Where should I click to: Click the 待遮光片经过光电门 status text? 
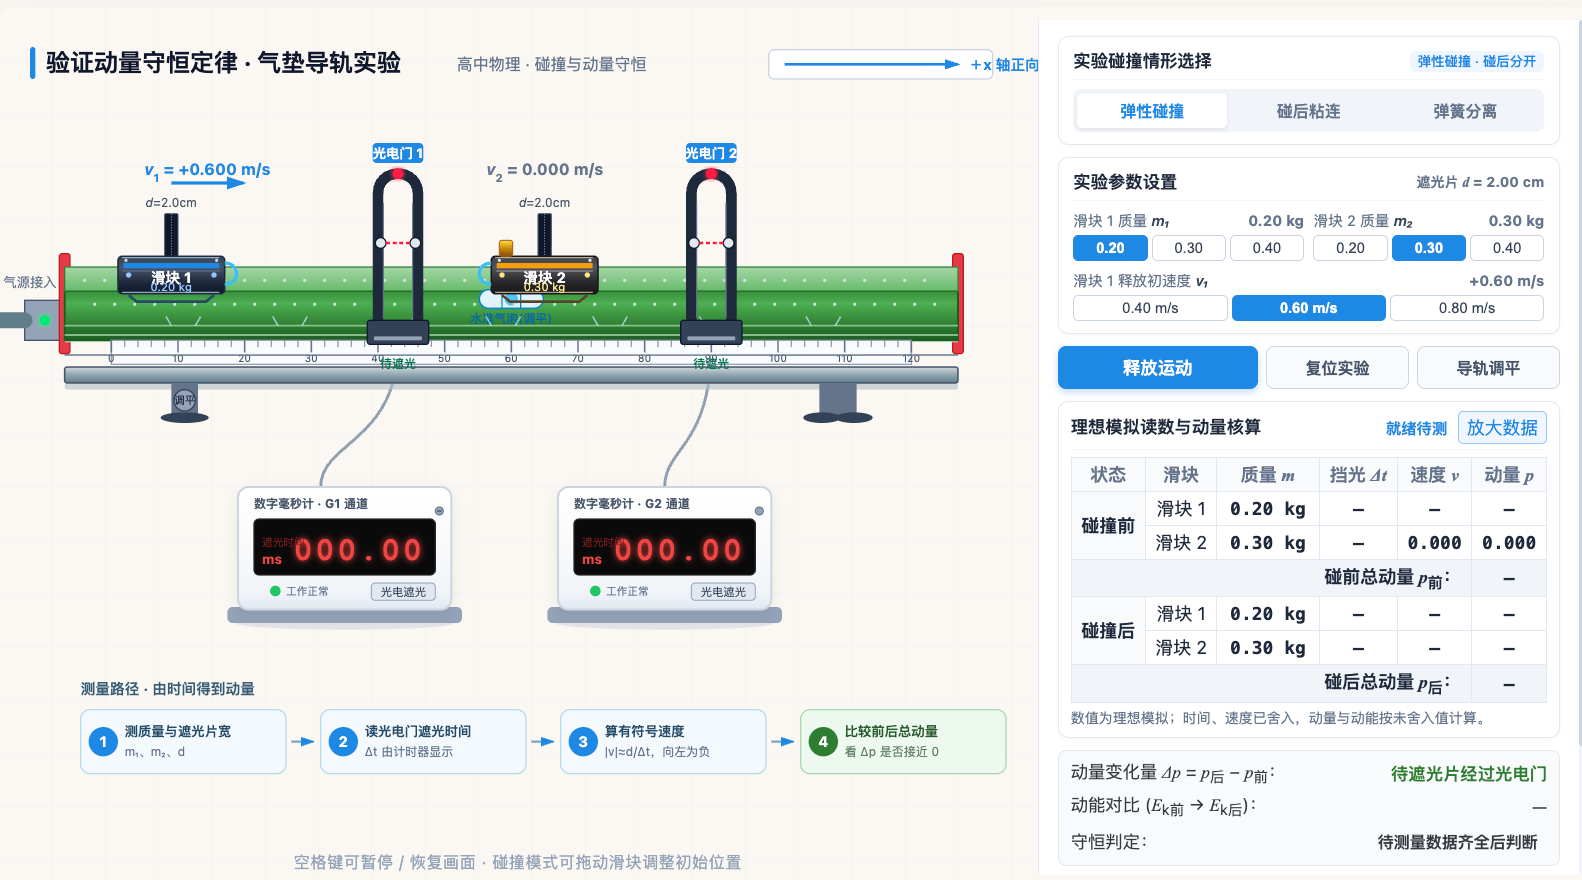1469,774
